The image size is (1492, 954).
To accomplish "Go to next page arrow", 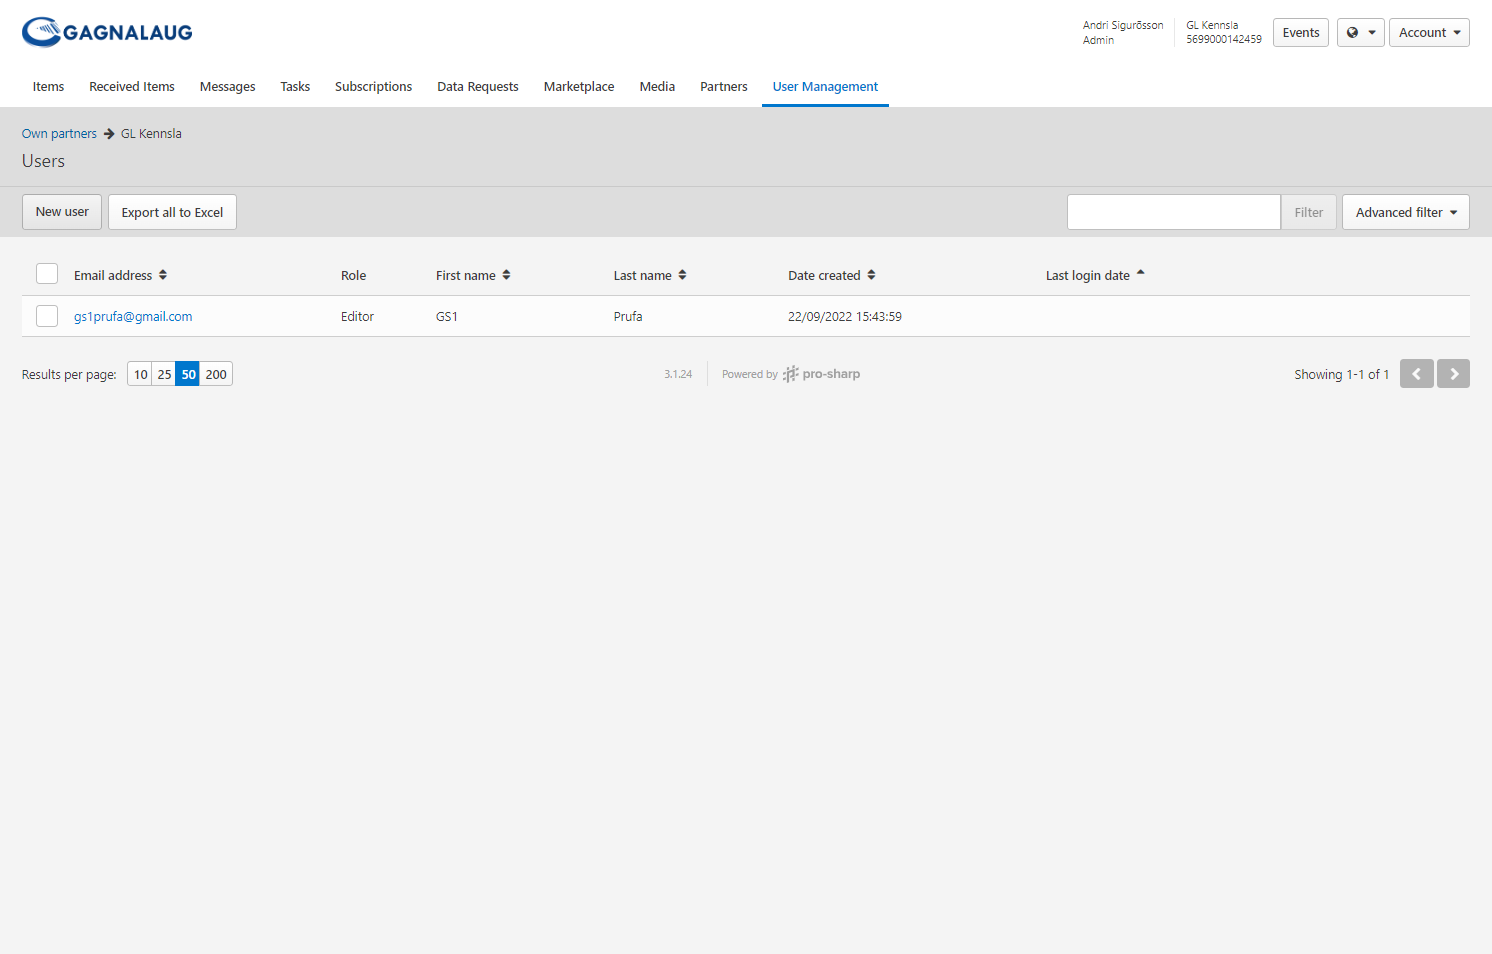I will click(x=1453, y=373).
